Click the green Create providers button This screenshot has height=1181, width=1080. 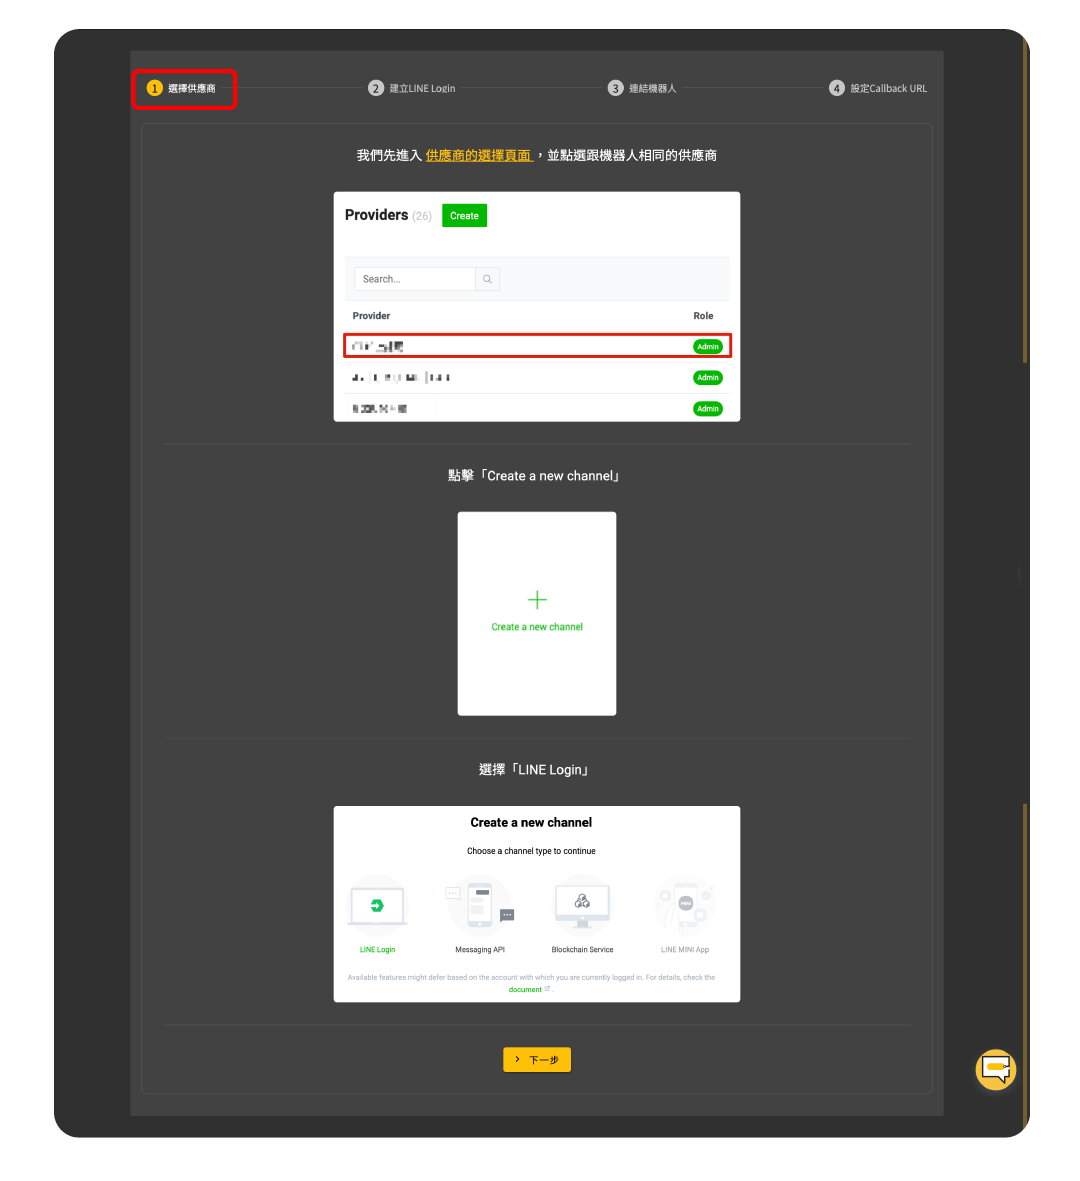(x=464, y=215)
